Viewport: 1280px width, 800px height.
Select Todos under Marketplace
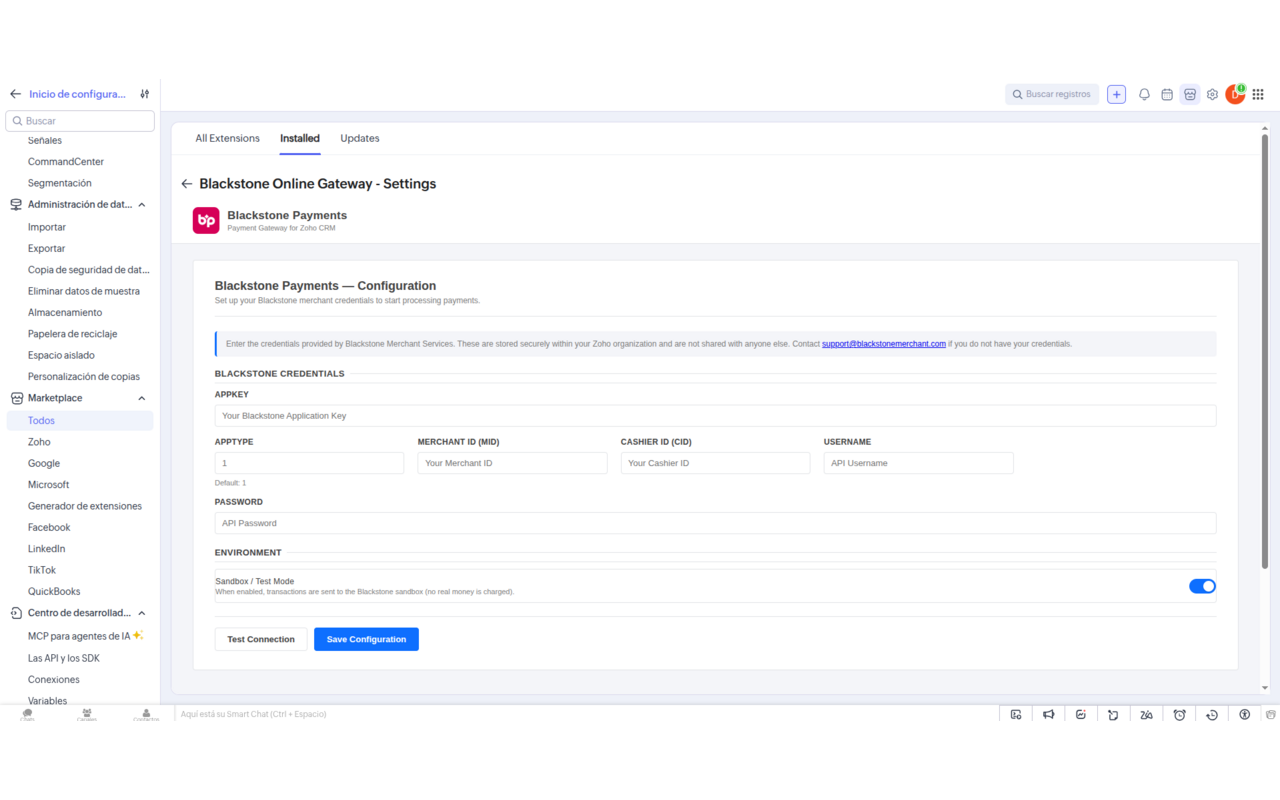(x=80, y=420)
